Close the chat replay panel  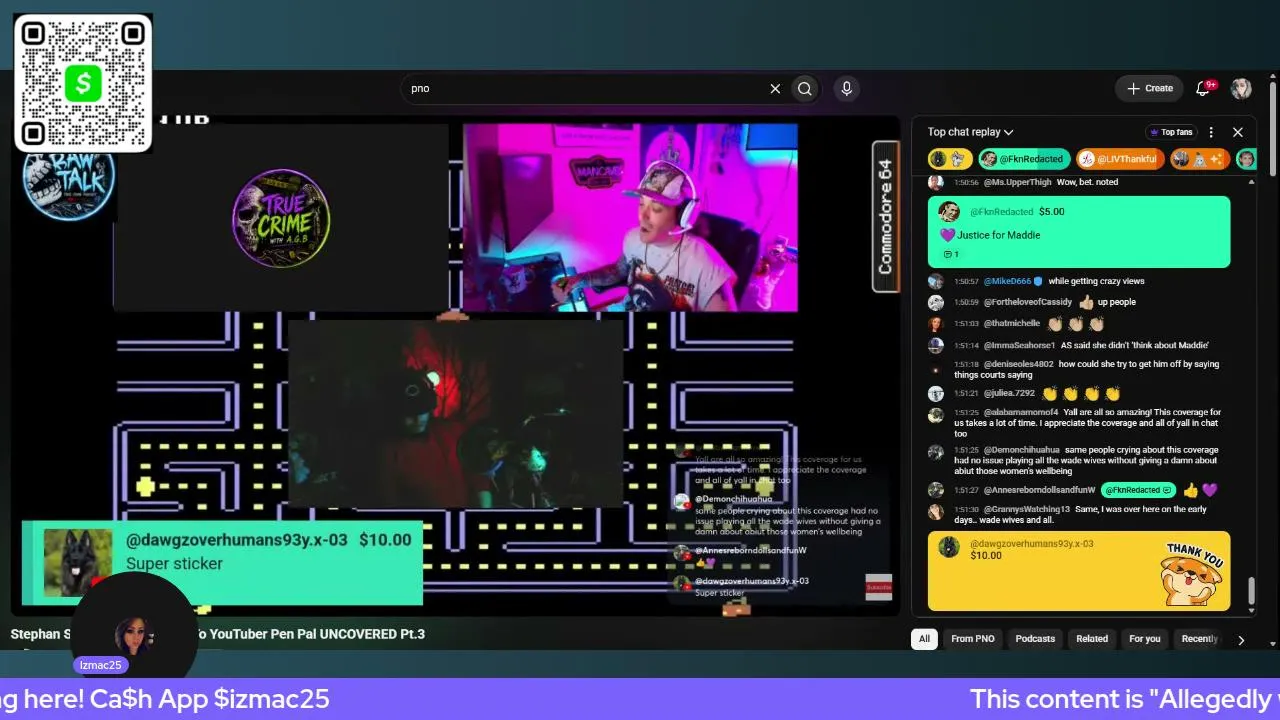pyautogui.click(x=1238, y=132)
